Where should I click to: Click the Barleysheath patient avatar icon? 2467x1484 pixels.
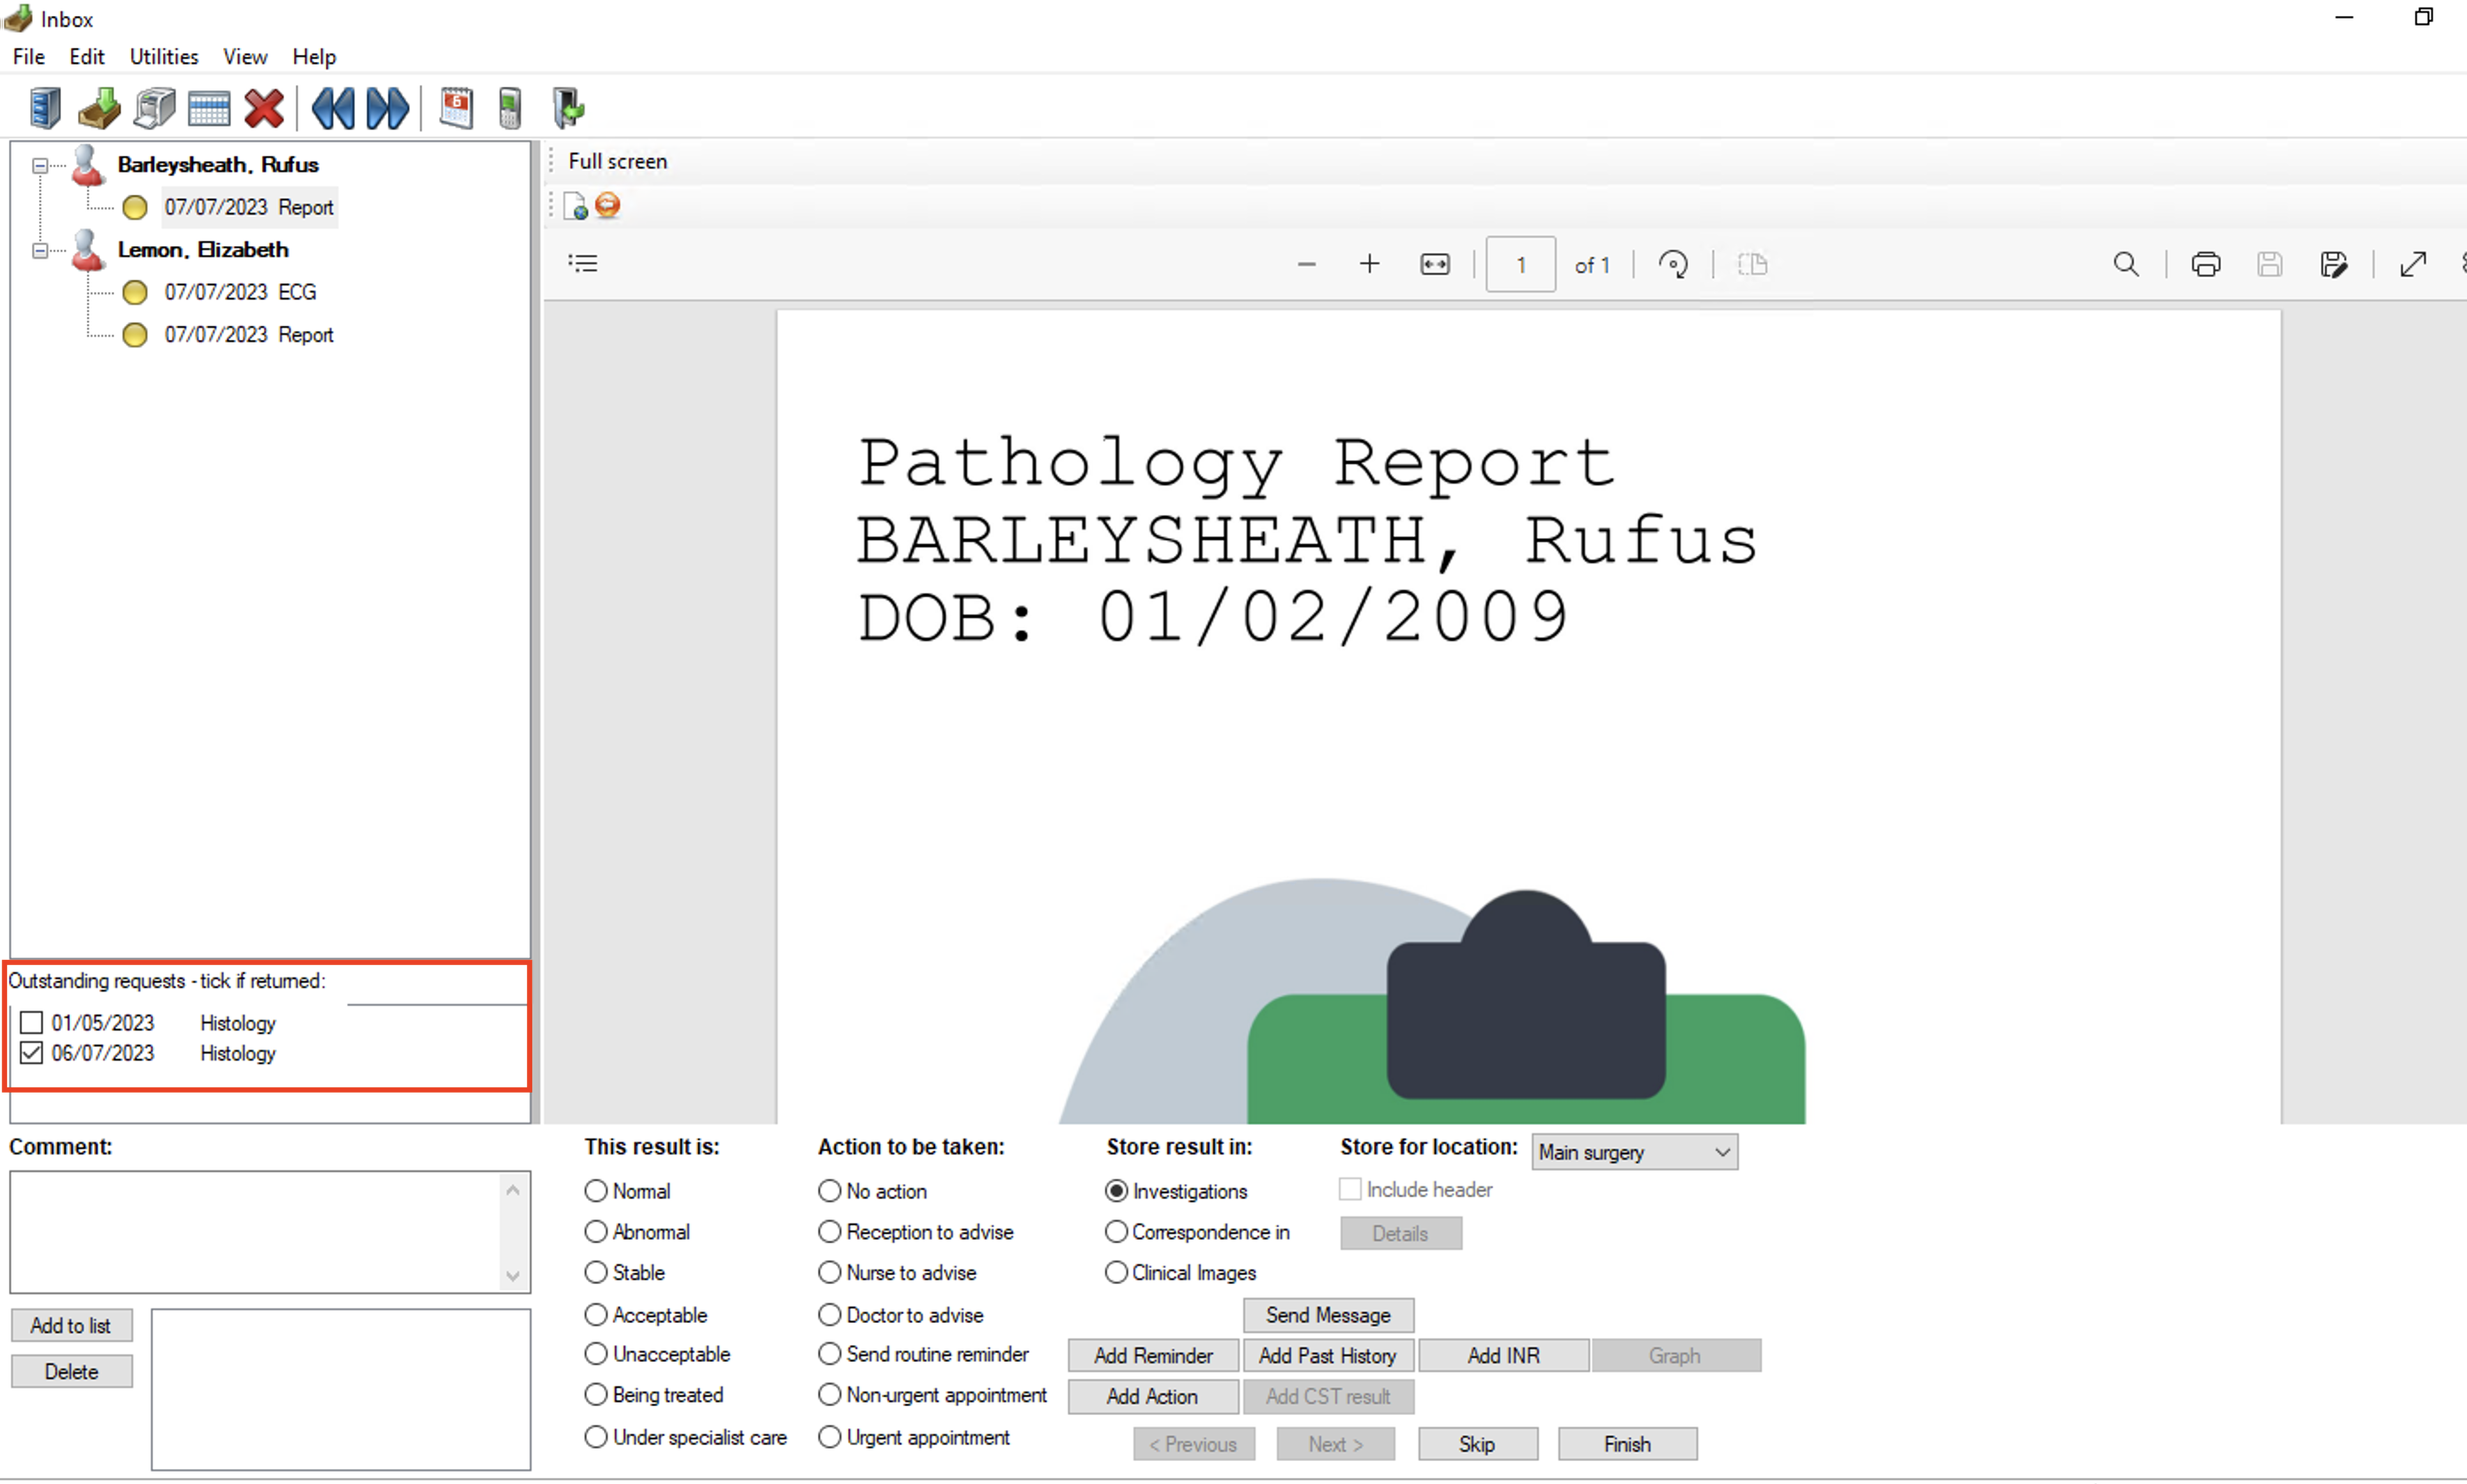(88, 165)
